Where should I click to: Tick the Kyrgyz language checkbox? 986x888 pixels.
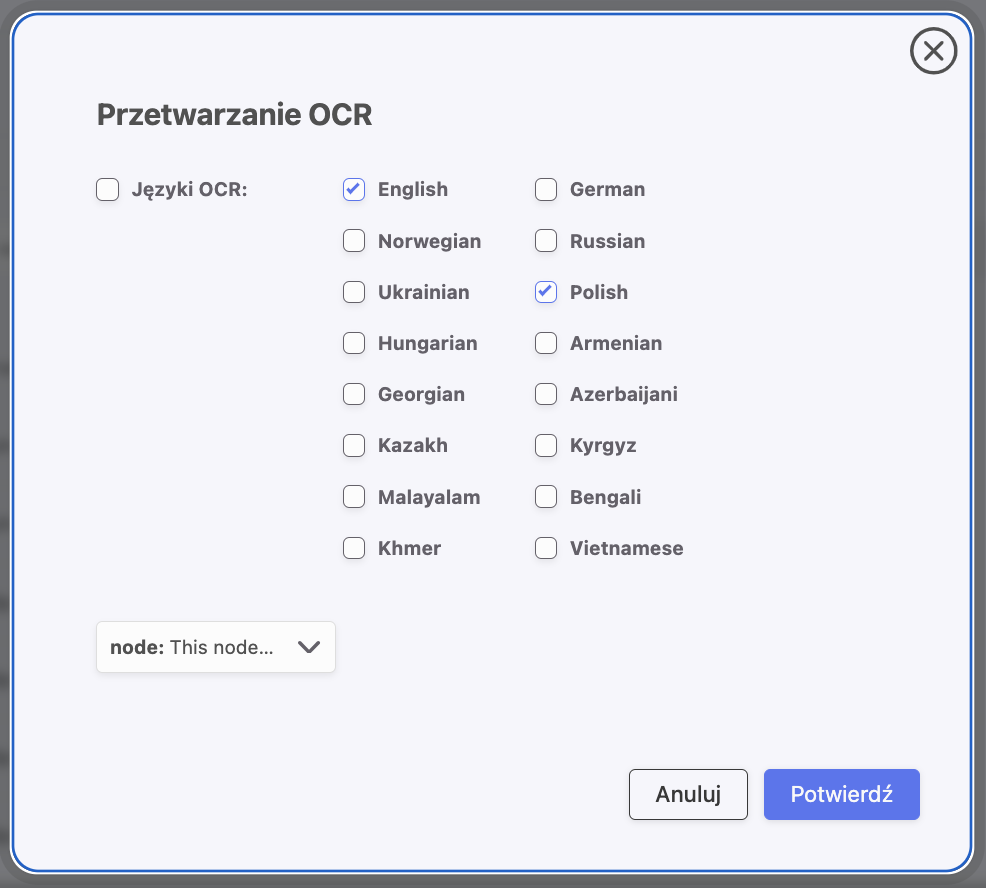pos(546,445)
